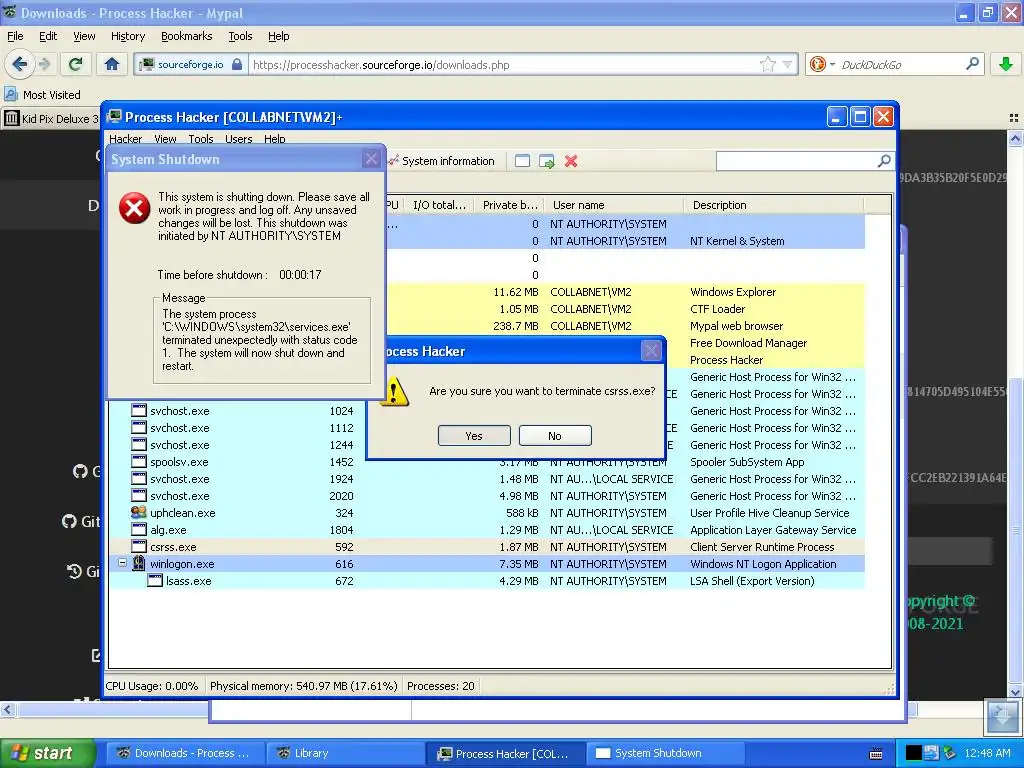
Task: Click the browser page vertical scrollbar up arrow
Action: tap(1015, 138)
